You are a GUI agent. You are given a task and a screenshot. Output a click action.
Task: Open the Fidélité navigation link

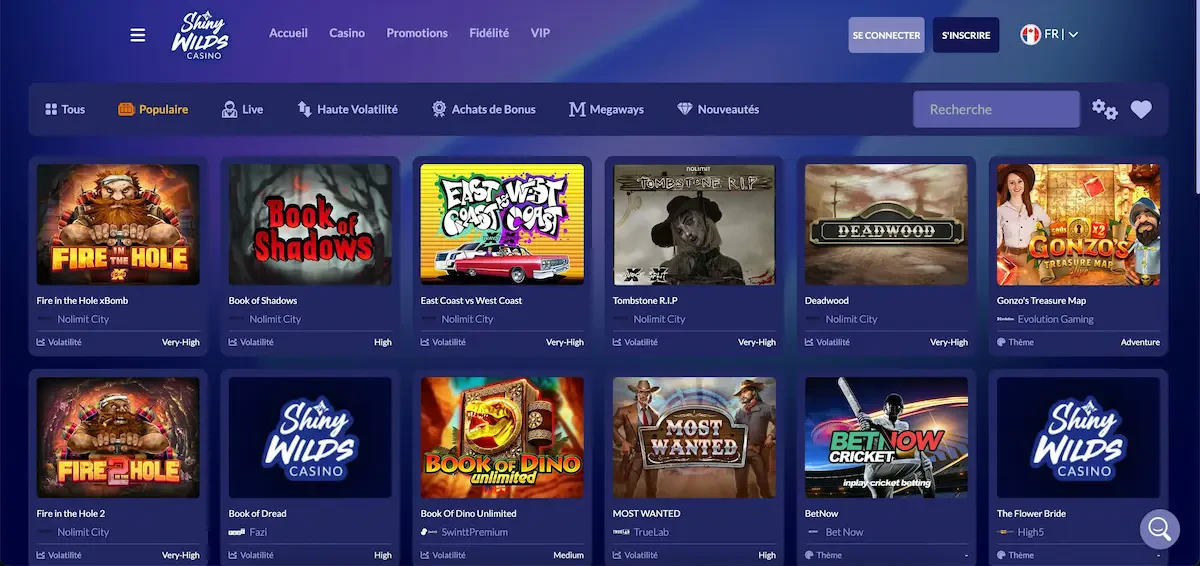click(489, 33)
